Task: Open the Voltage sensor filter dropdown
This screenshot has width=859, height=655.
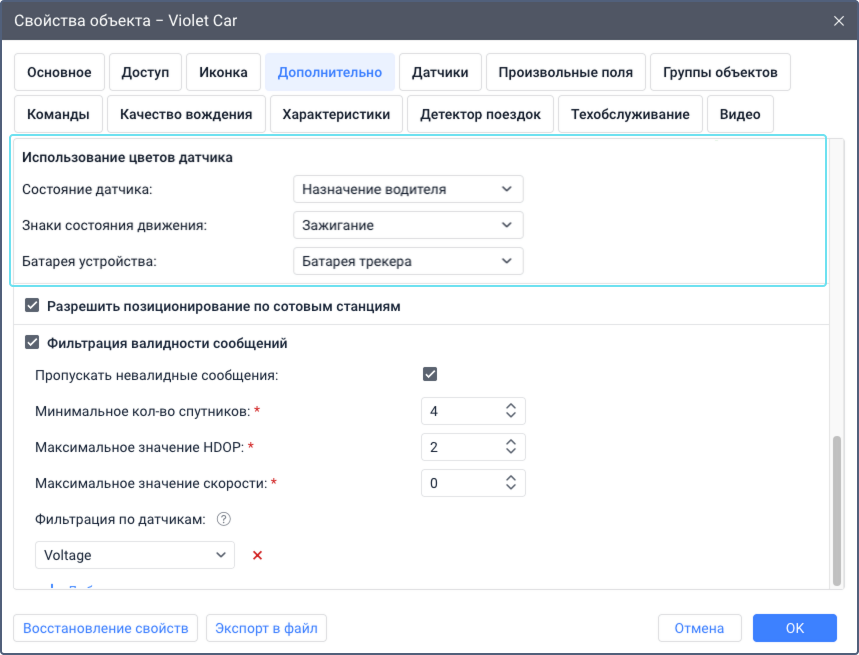Action: coord(134,555)
